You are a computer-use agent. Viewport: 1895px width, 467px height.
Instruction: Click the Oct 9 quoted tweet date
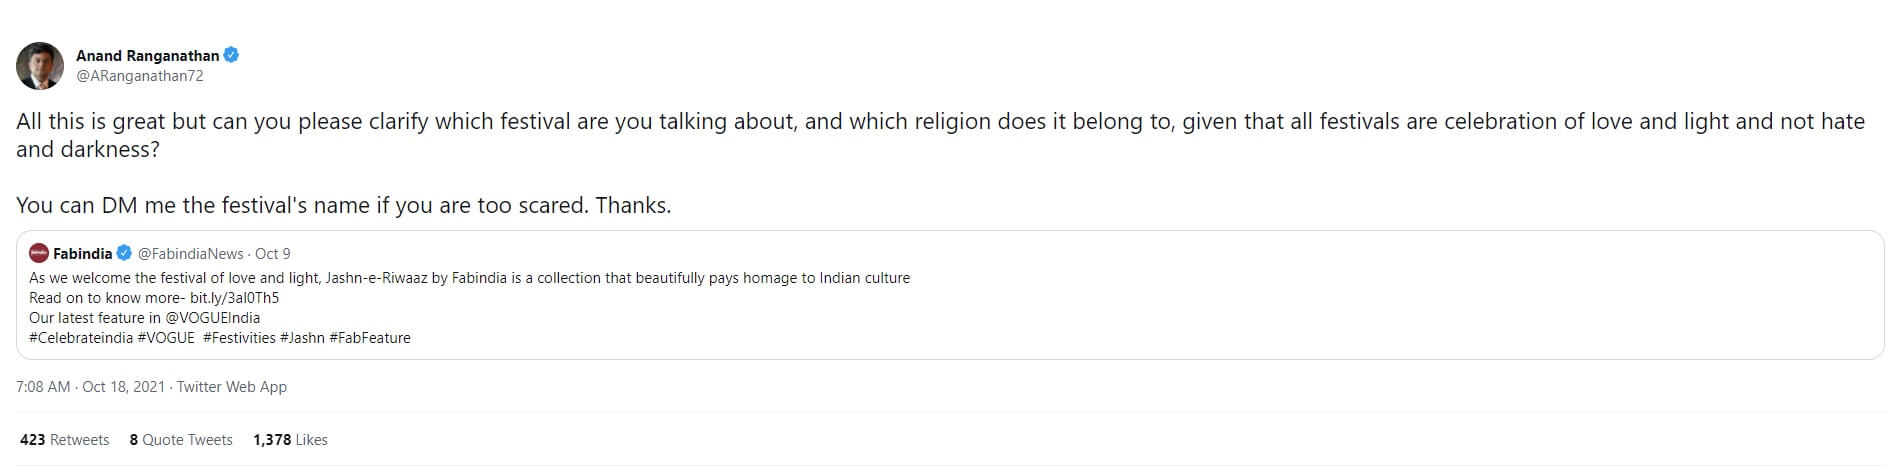coord(273,254)
